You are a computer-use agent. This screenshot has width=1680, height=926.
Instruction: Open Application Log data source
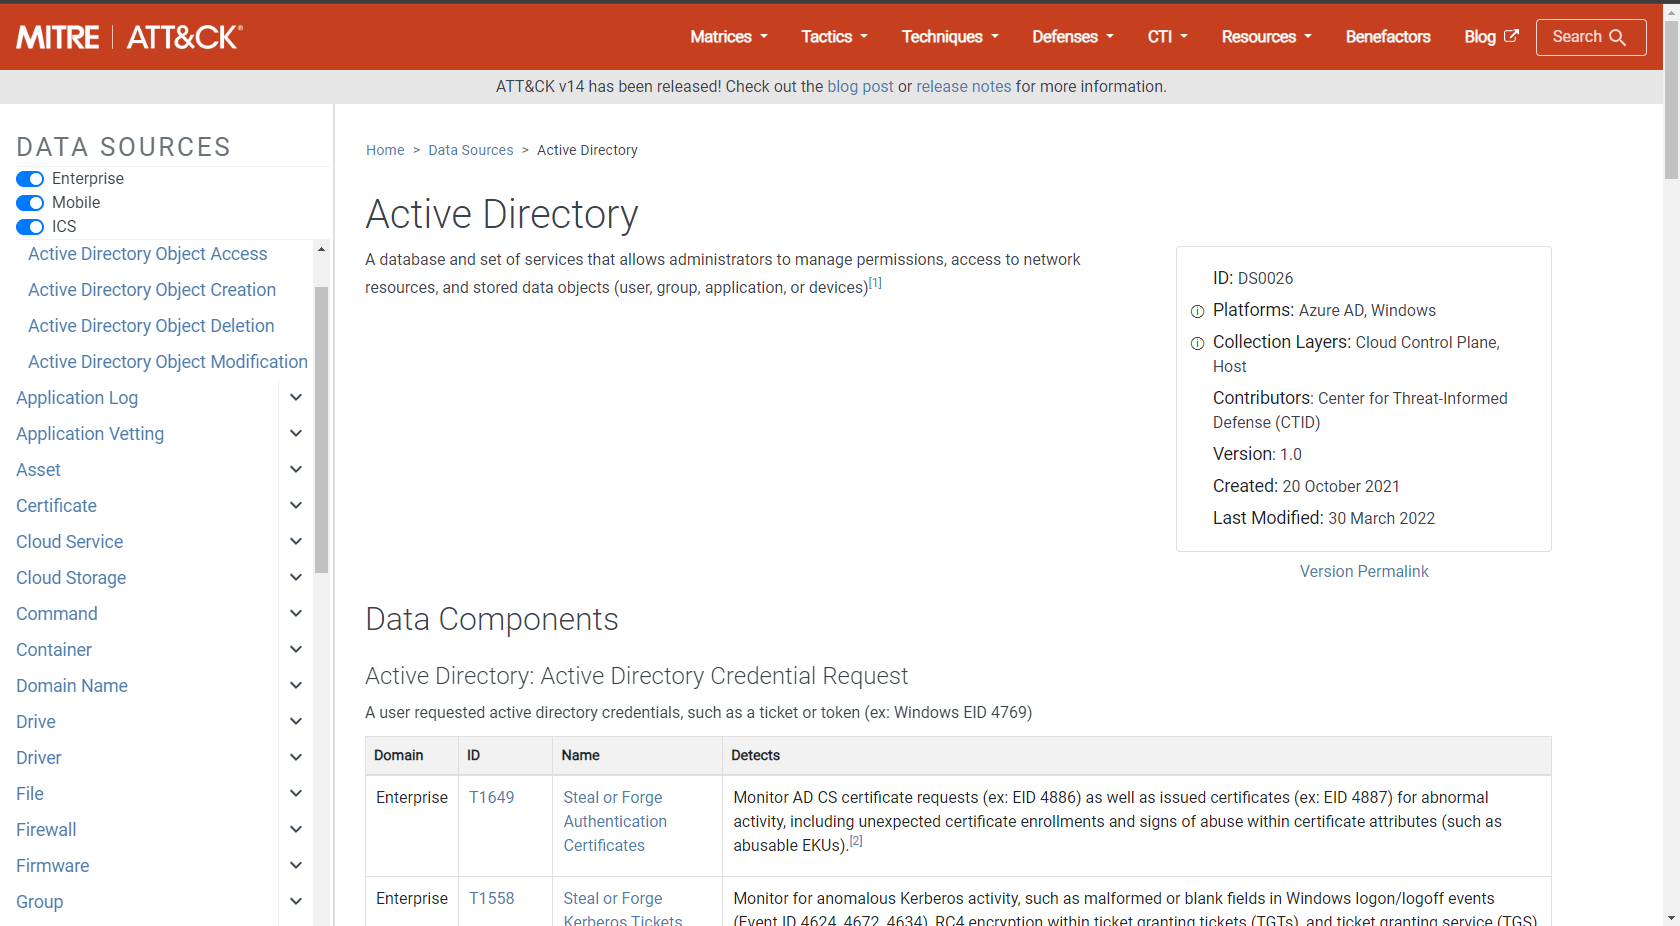(x=77, y=398)
